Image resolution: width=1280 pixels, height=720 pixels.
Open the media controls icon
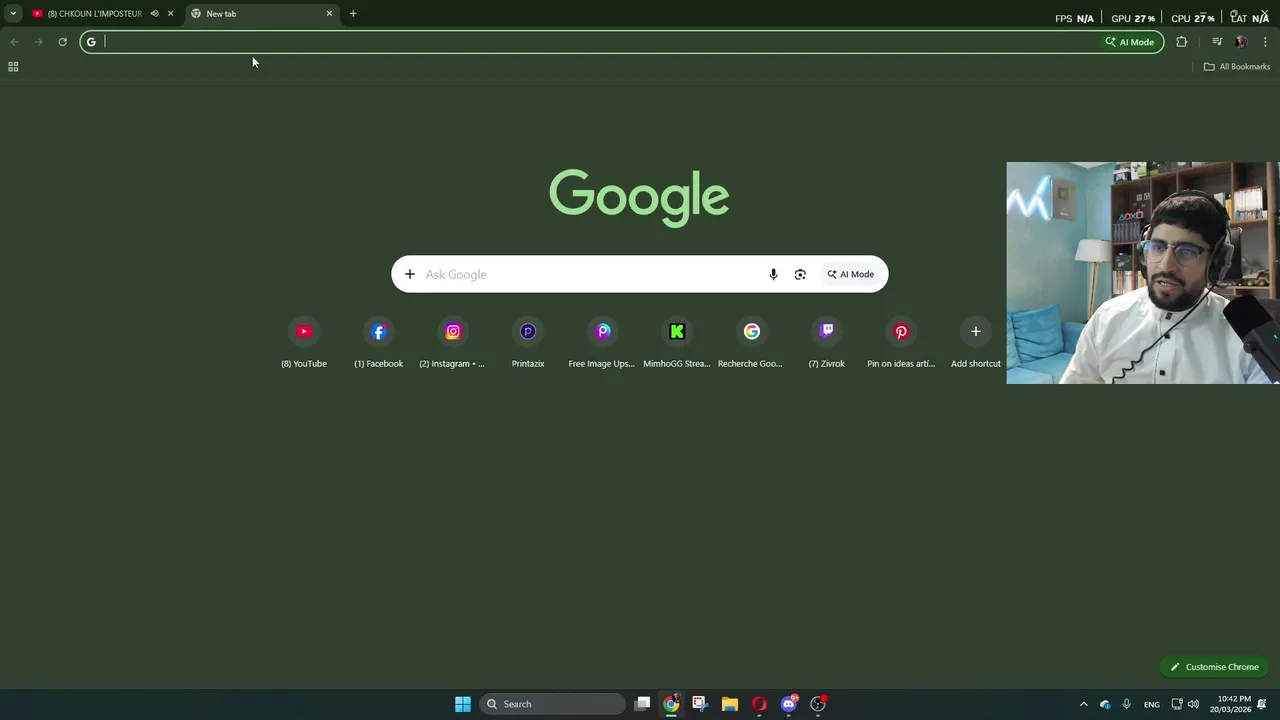[x=1217, y=42]
